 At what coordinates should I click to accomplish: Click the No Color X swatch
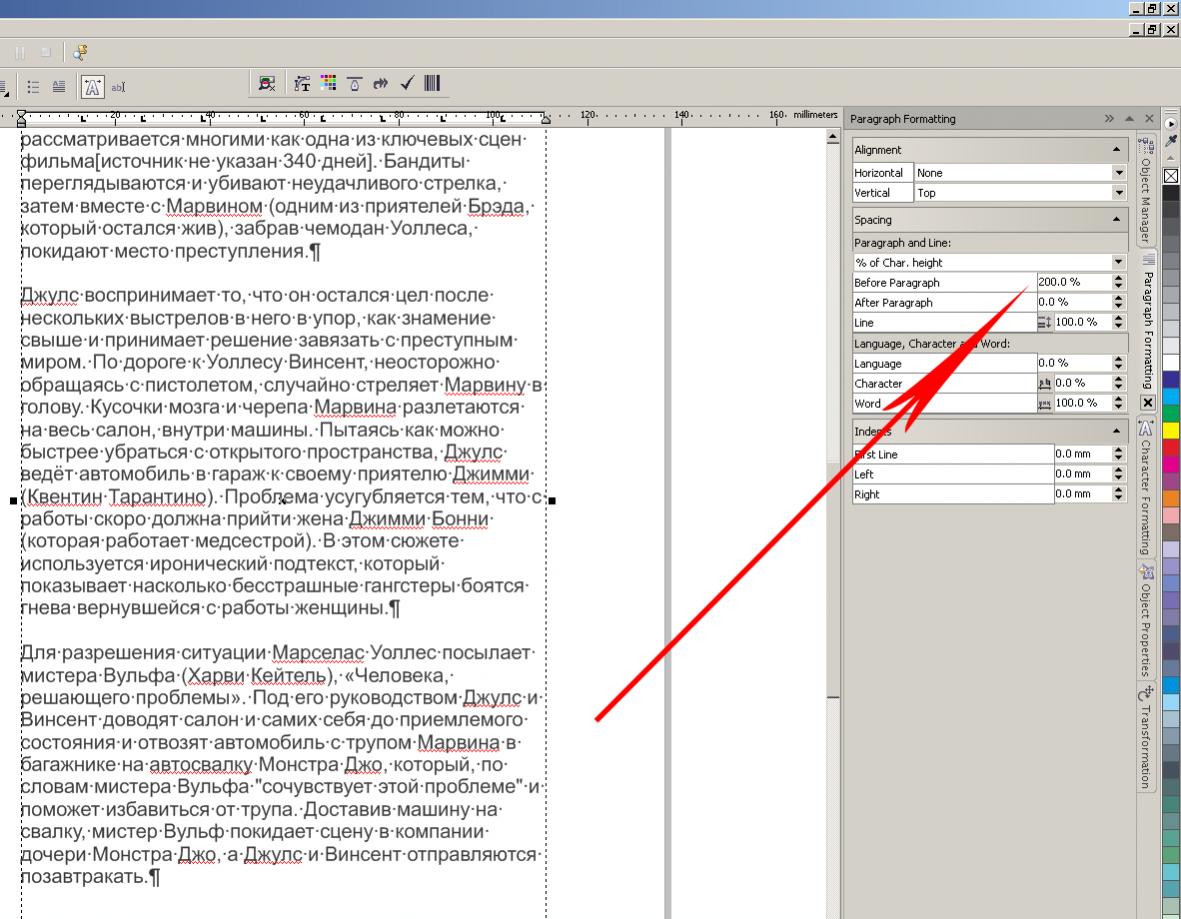coord(1171,176)
